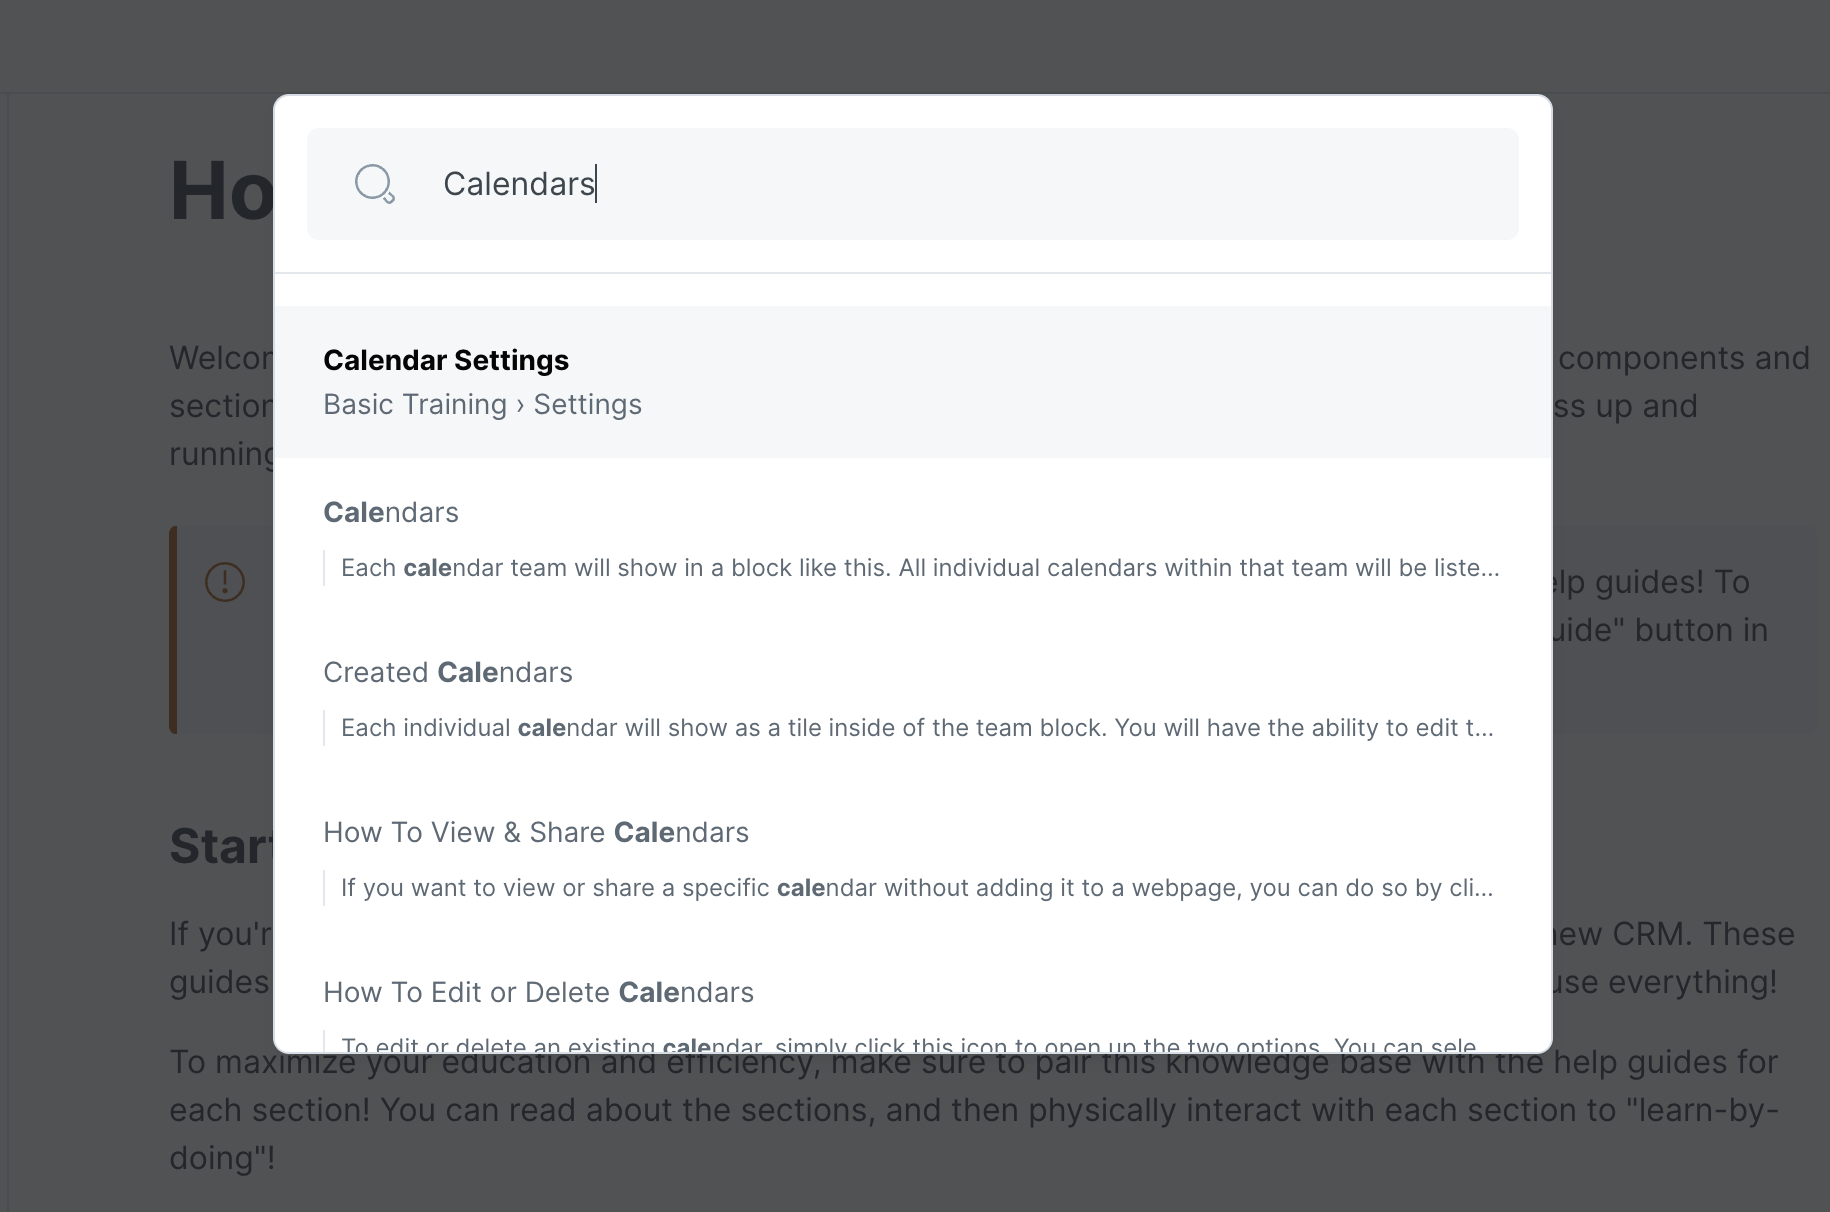
Task: Focus the search field containing Calendars
Action: (x=950, y=184)
